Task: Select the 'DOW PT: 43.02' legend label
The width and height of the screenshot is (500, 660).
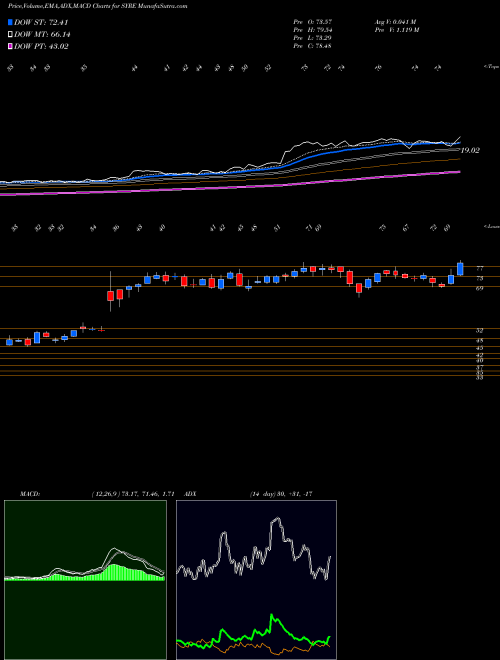Action: 41,46
